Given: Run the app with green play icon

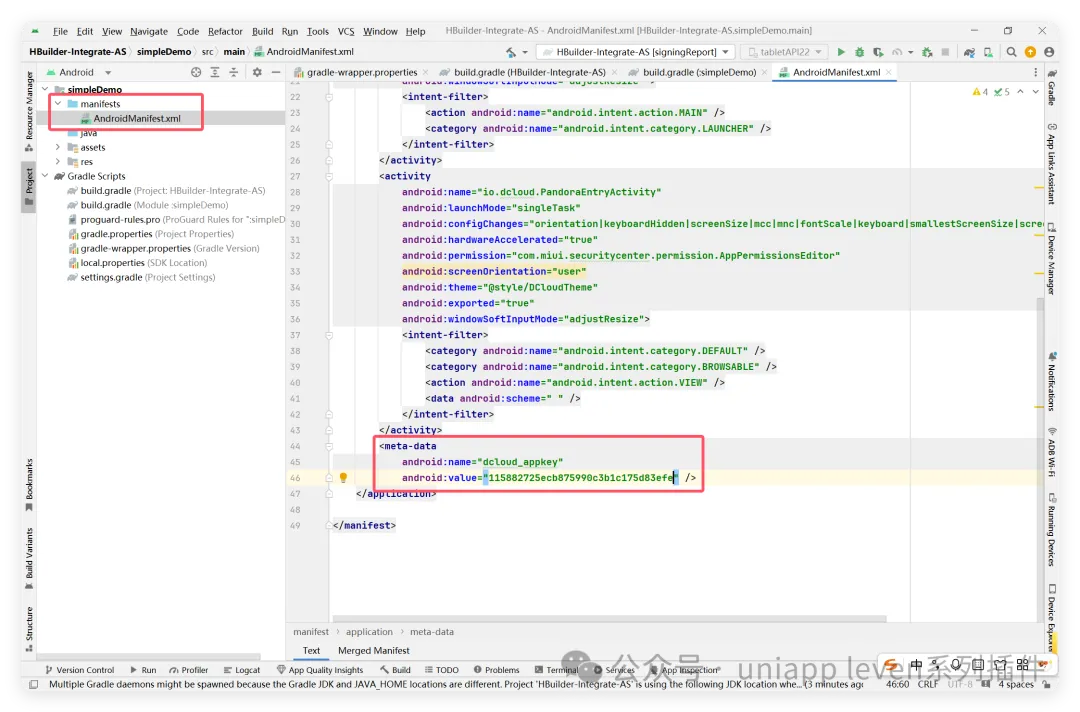Looking at the screenshot, I should [840, 52].
